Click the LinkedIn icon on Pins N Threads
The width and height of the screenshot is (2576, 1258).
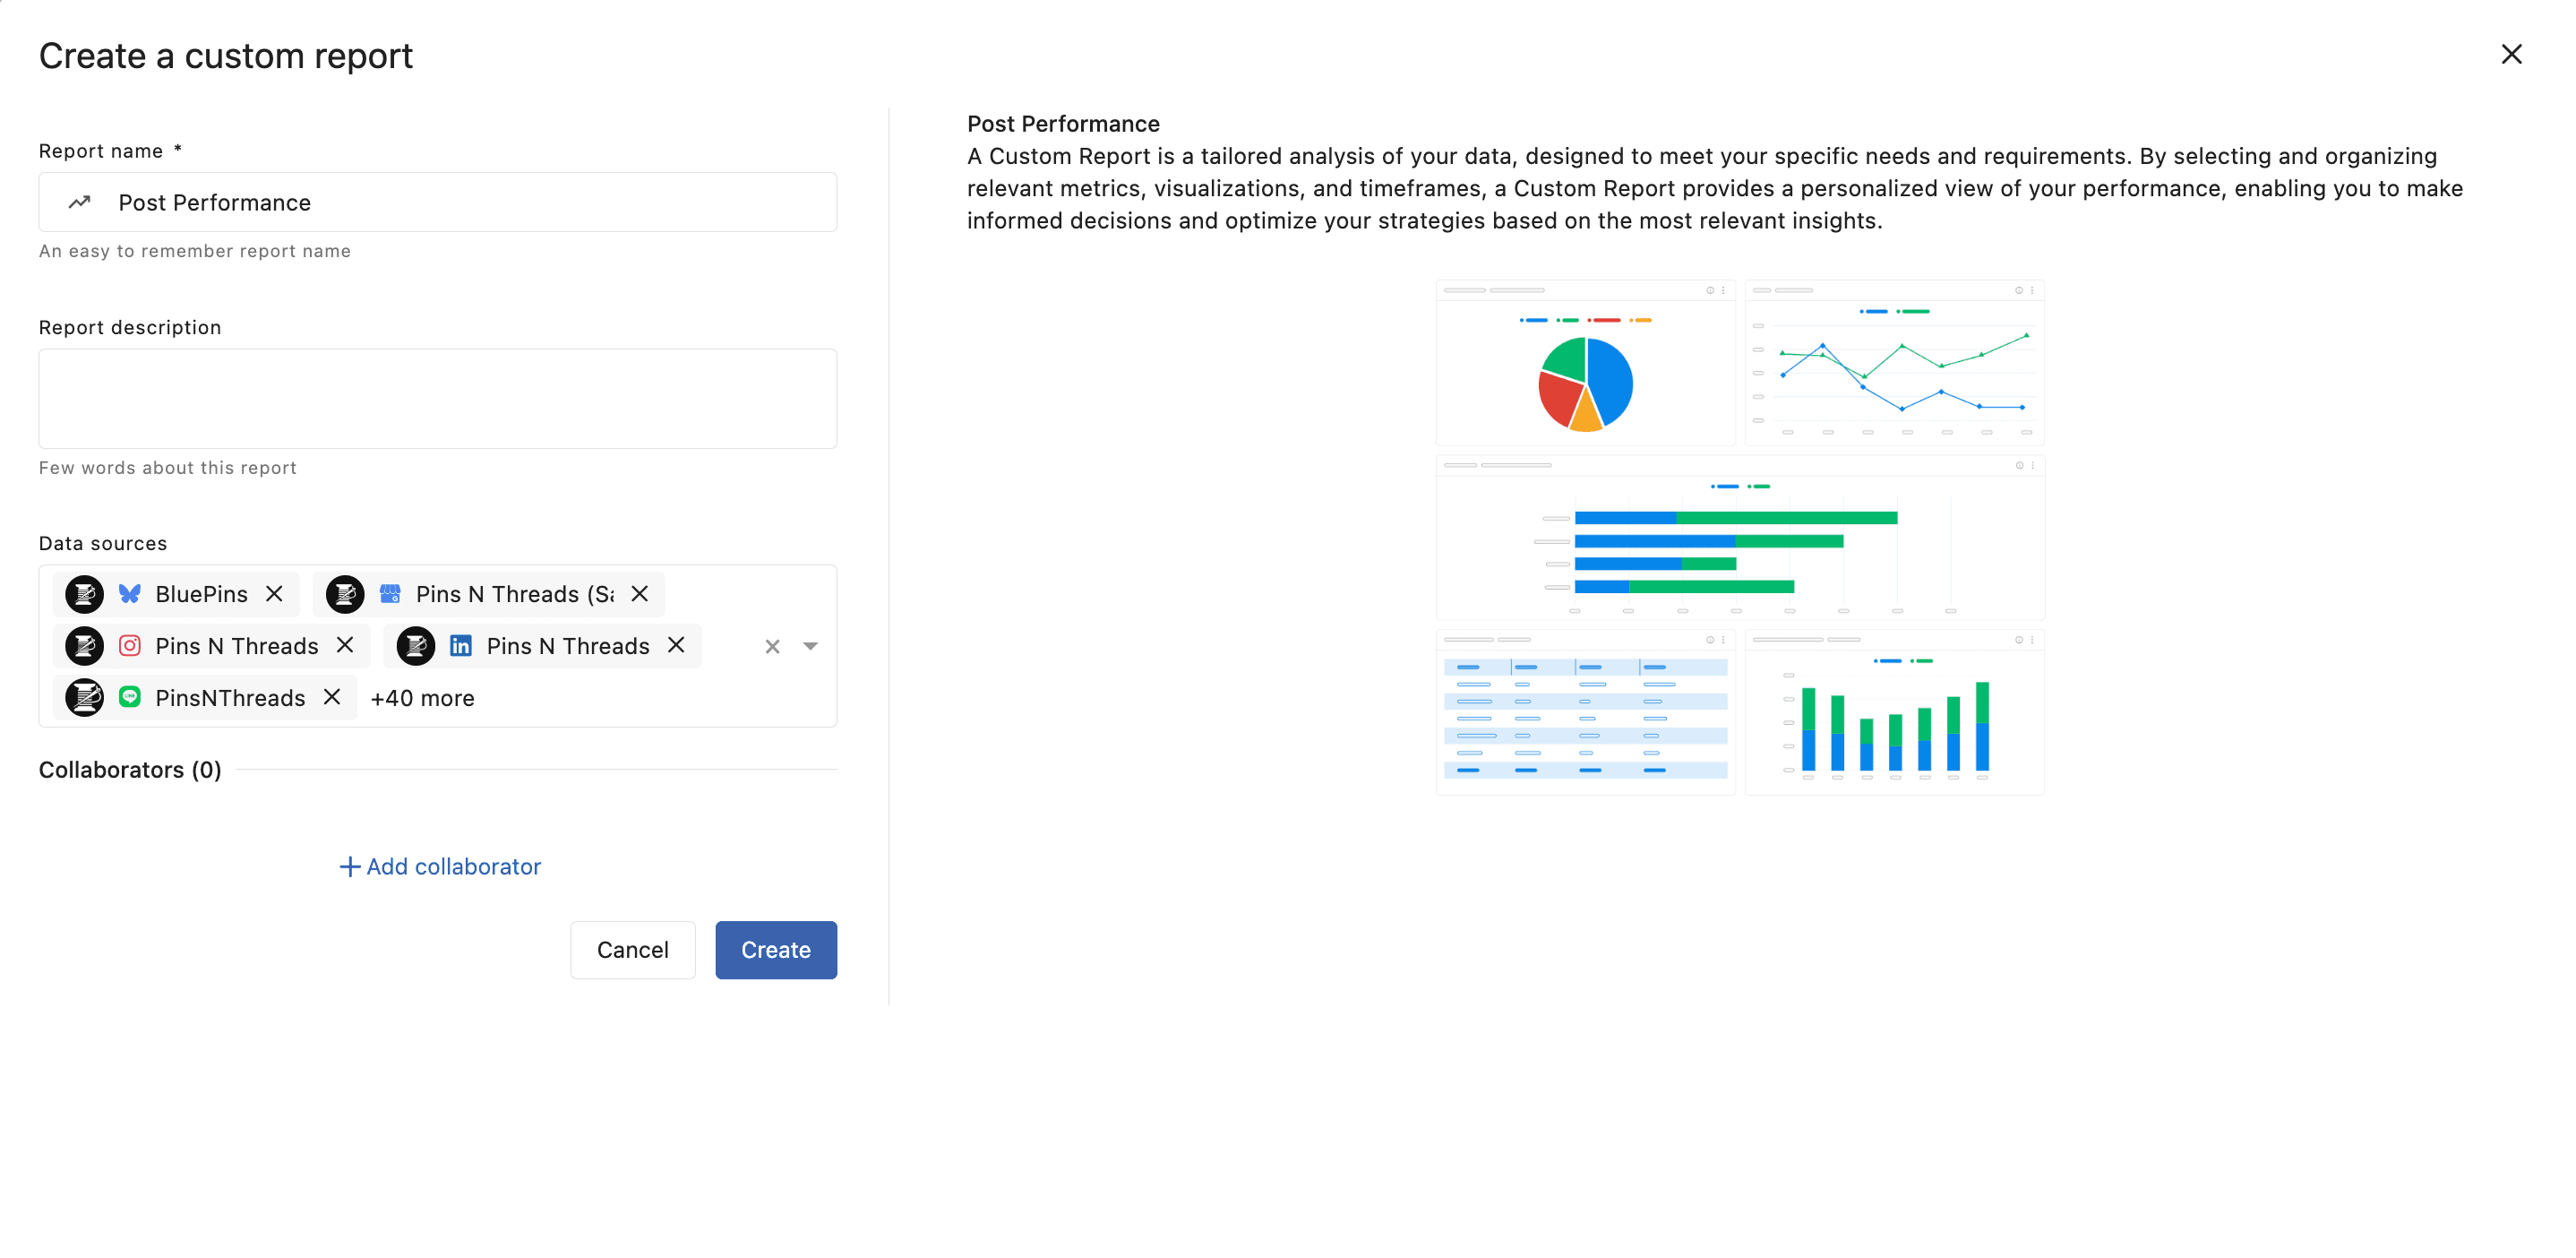tap(460, 646)
